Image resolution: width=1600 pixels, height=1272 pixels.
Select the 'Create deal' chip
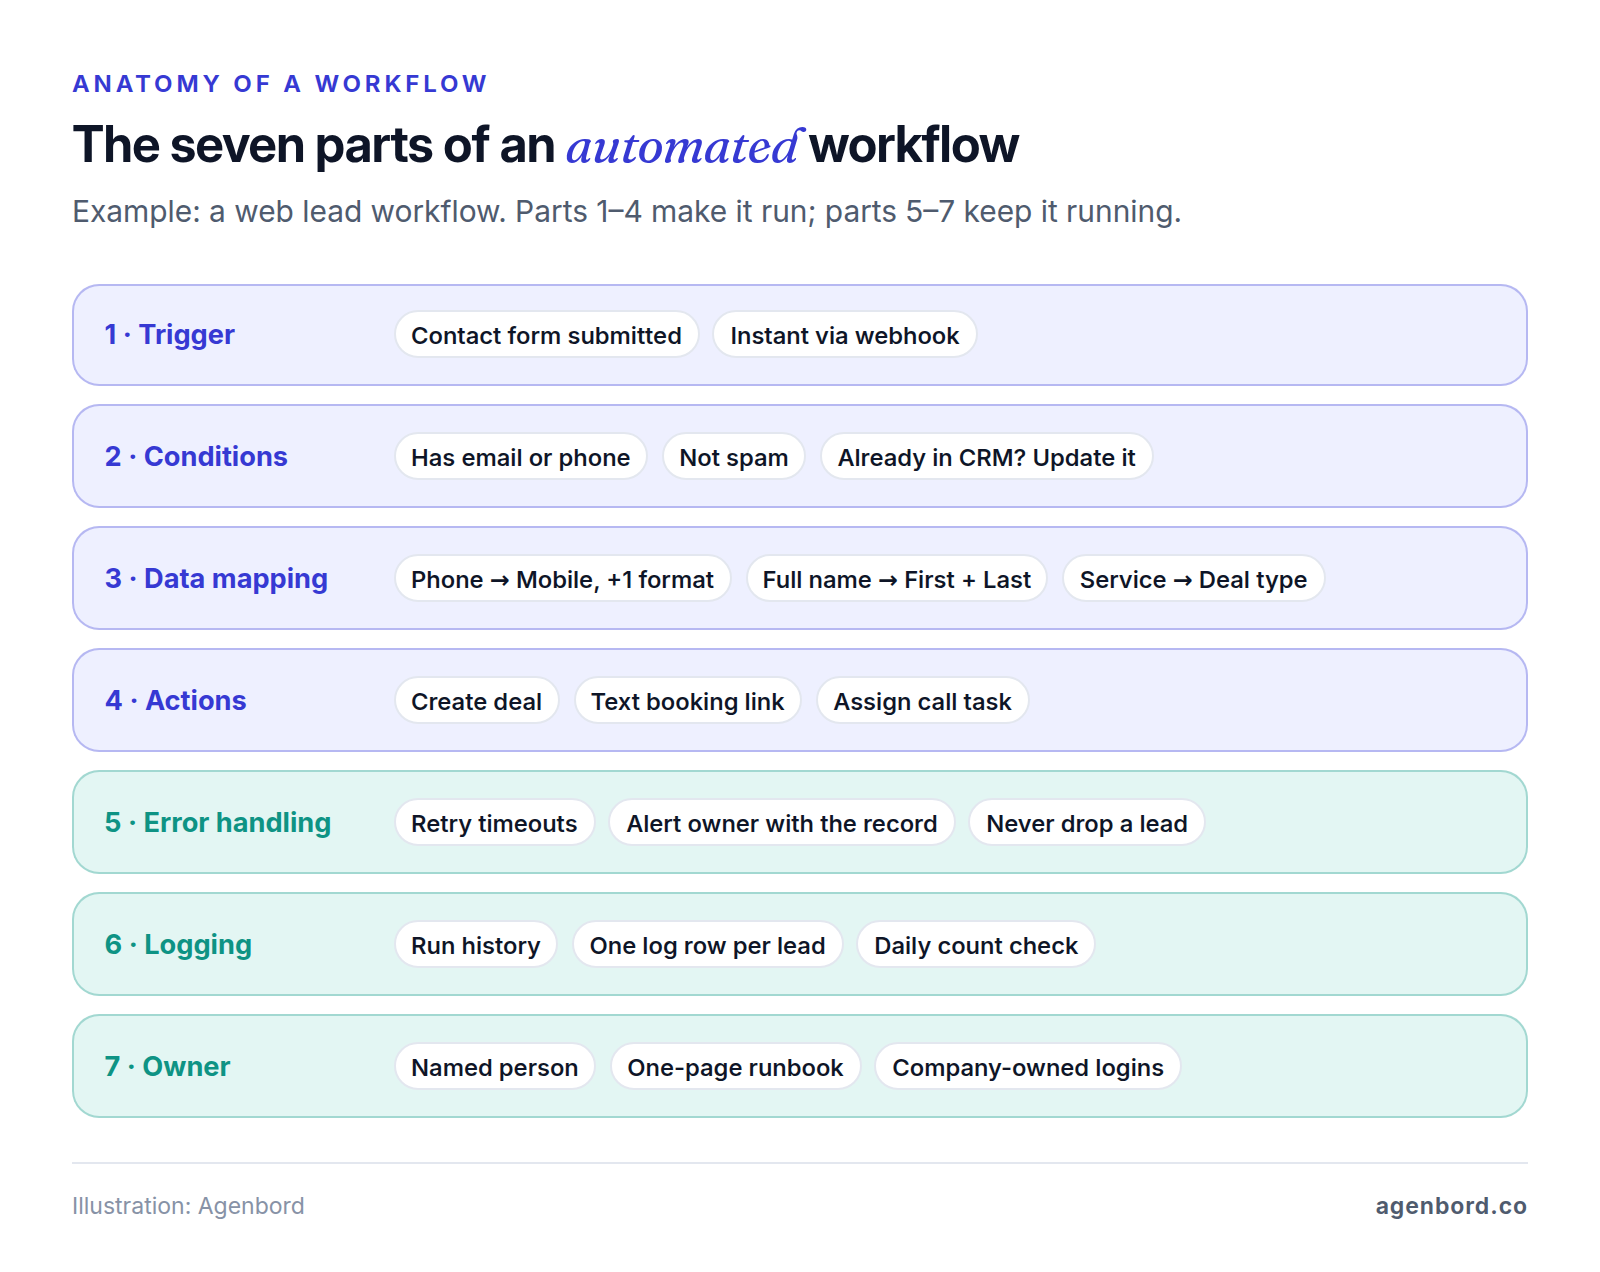476,701
